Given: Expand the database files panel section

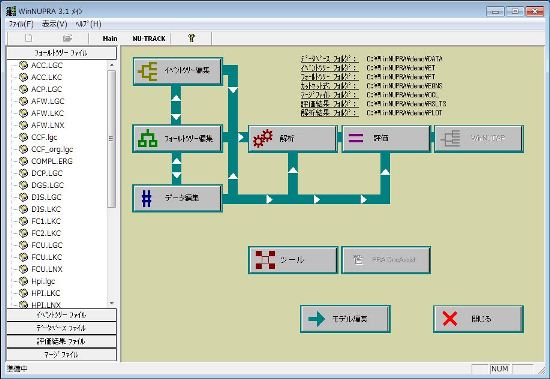Looking at the screenshot, I should pos(61,328).
